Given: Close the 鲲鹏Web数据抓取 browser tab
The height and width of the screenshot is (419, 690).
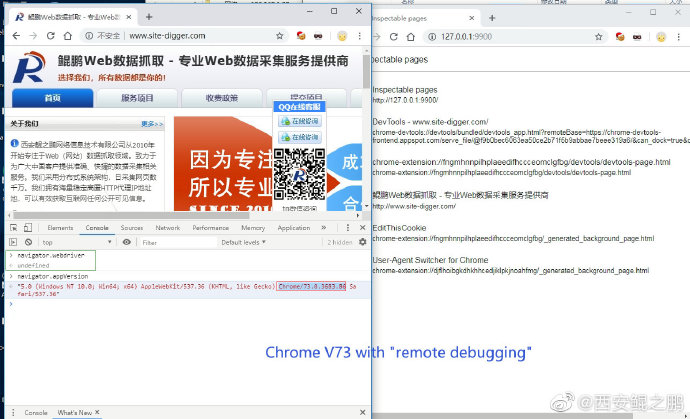Looking at the screenshot, I should [x=129, y=17].
